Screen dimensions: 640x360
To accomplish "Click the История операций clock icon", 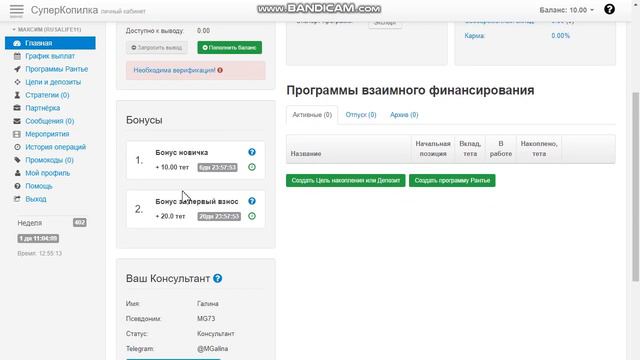I will click(x=17, y=147).
